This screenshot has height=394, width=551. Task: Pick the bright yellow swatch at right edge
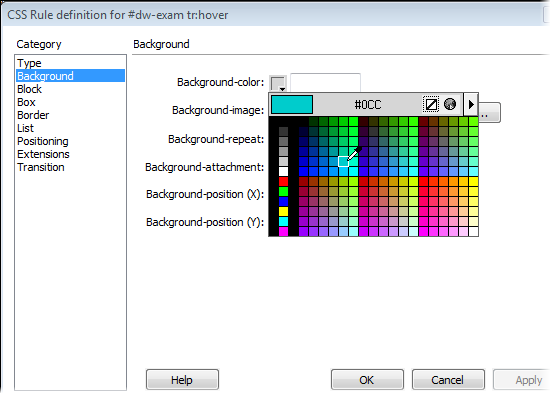click(473, 182)
